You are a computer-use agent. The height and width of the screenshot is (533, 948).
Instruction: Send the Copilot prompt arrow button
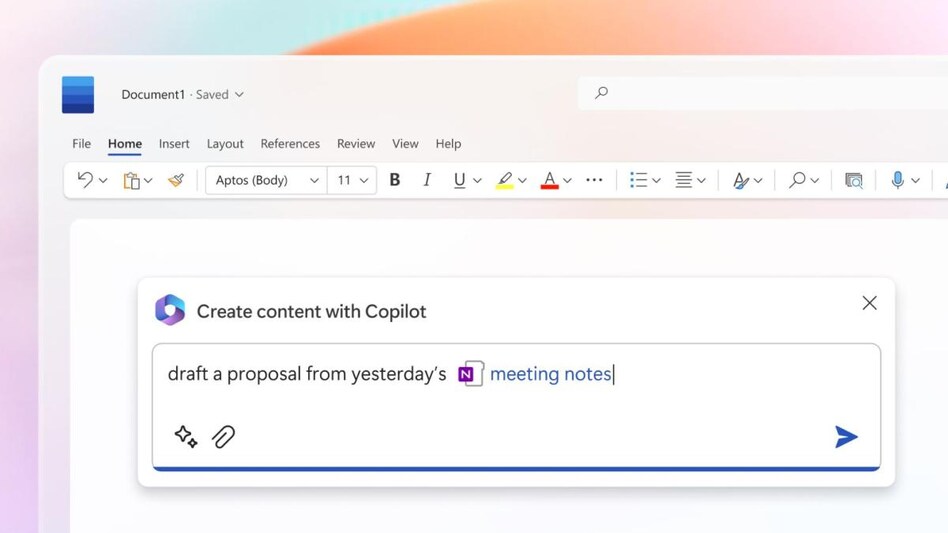point(846,437)
